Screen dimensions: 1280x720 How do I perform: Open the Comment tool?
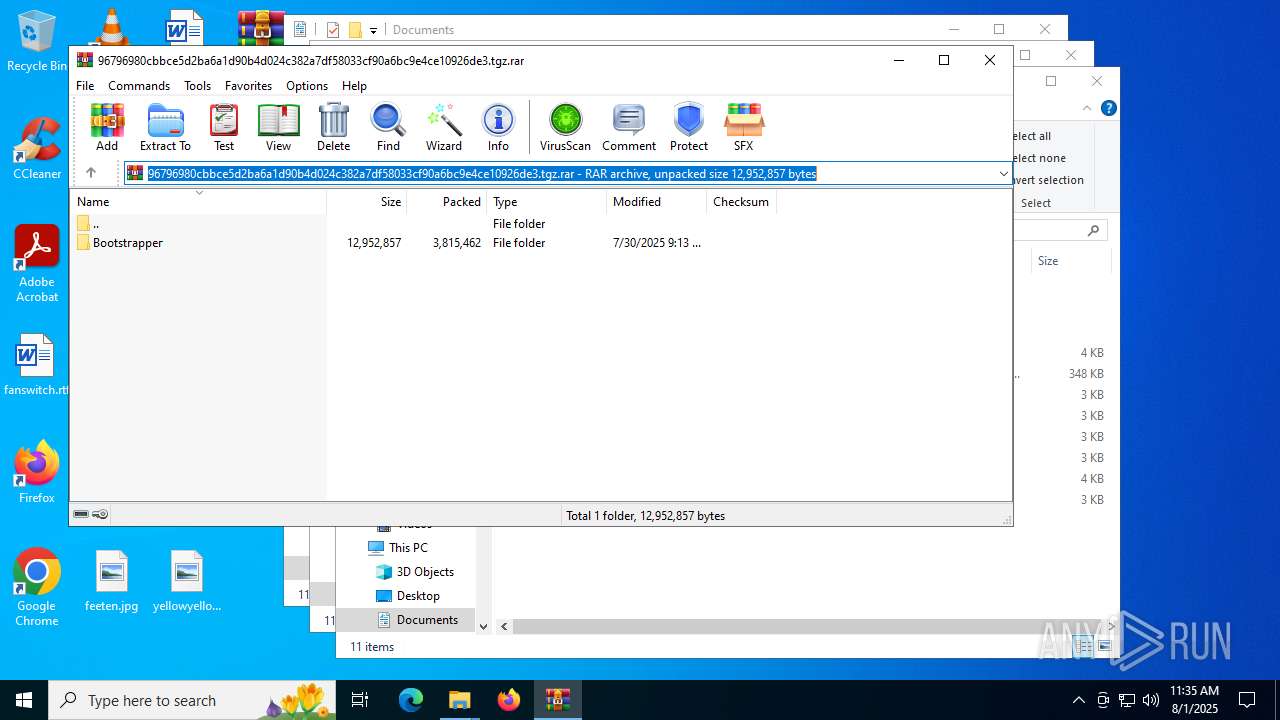pyautogui.click(x=629, y=127)
